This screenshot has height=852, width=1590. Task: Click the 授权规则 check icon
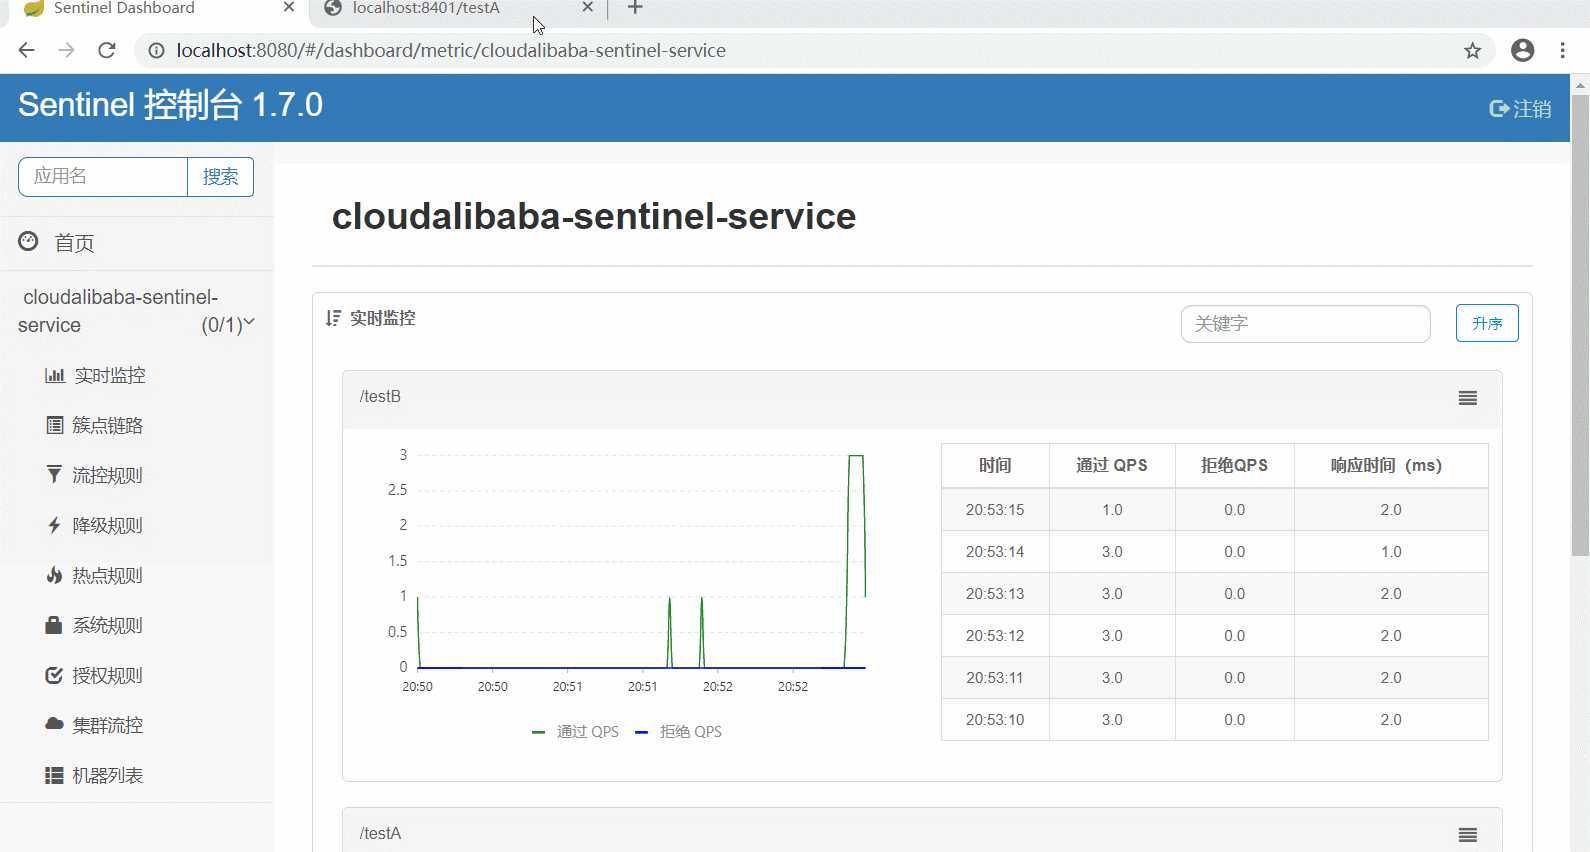pos(54,675)
